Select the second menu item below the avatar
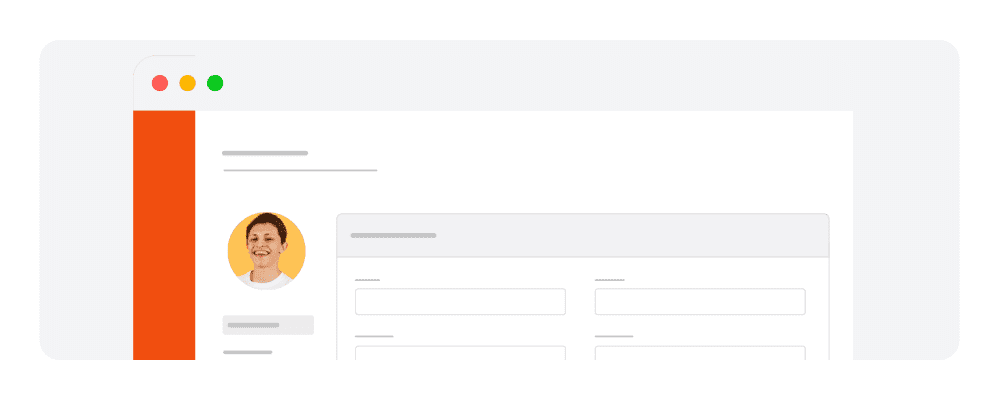This screenshot has width=1000, height=400. pyautogui.click(x=247, y=352)
